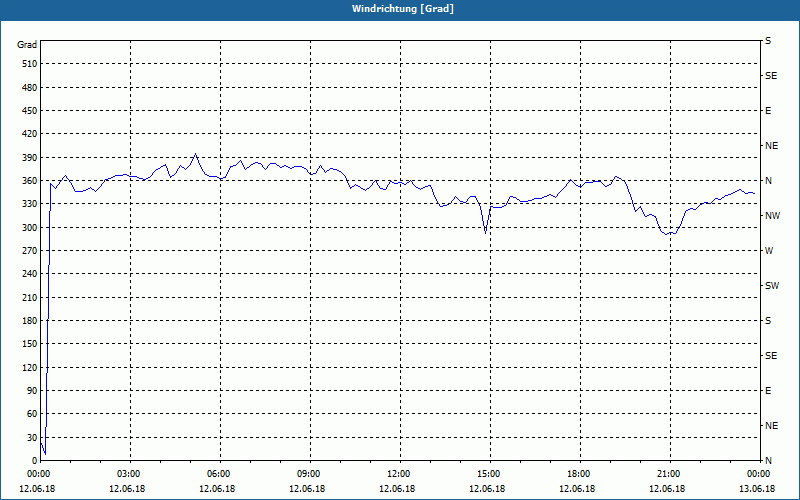Choose the 60 y-axis value

(x=32, y=413)
